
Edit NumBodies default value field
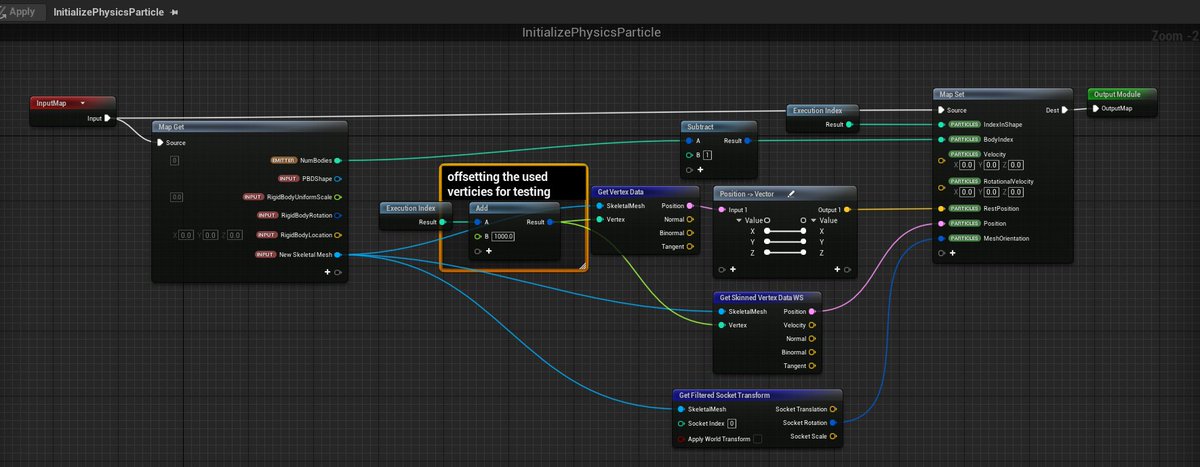point(174,160)
